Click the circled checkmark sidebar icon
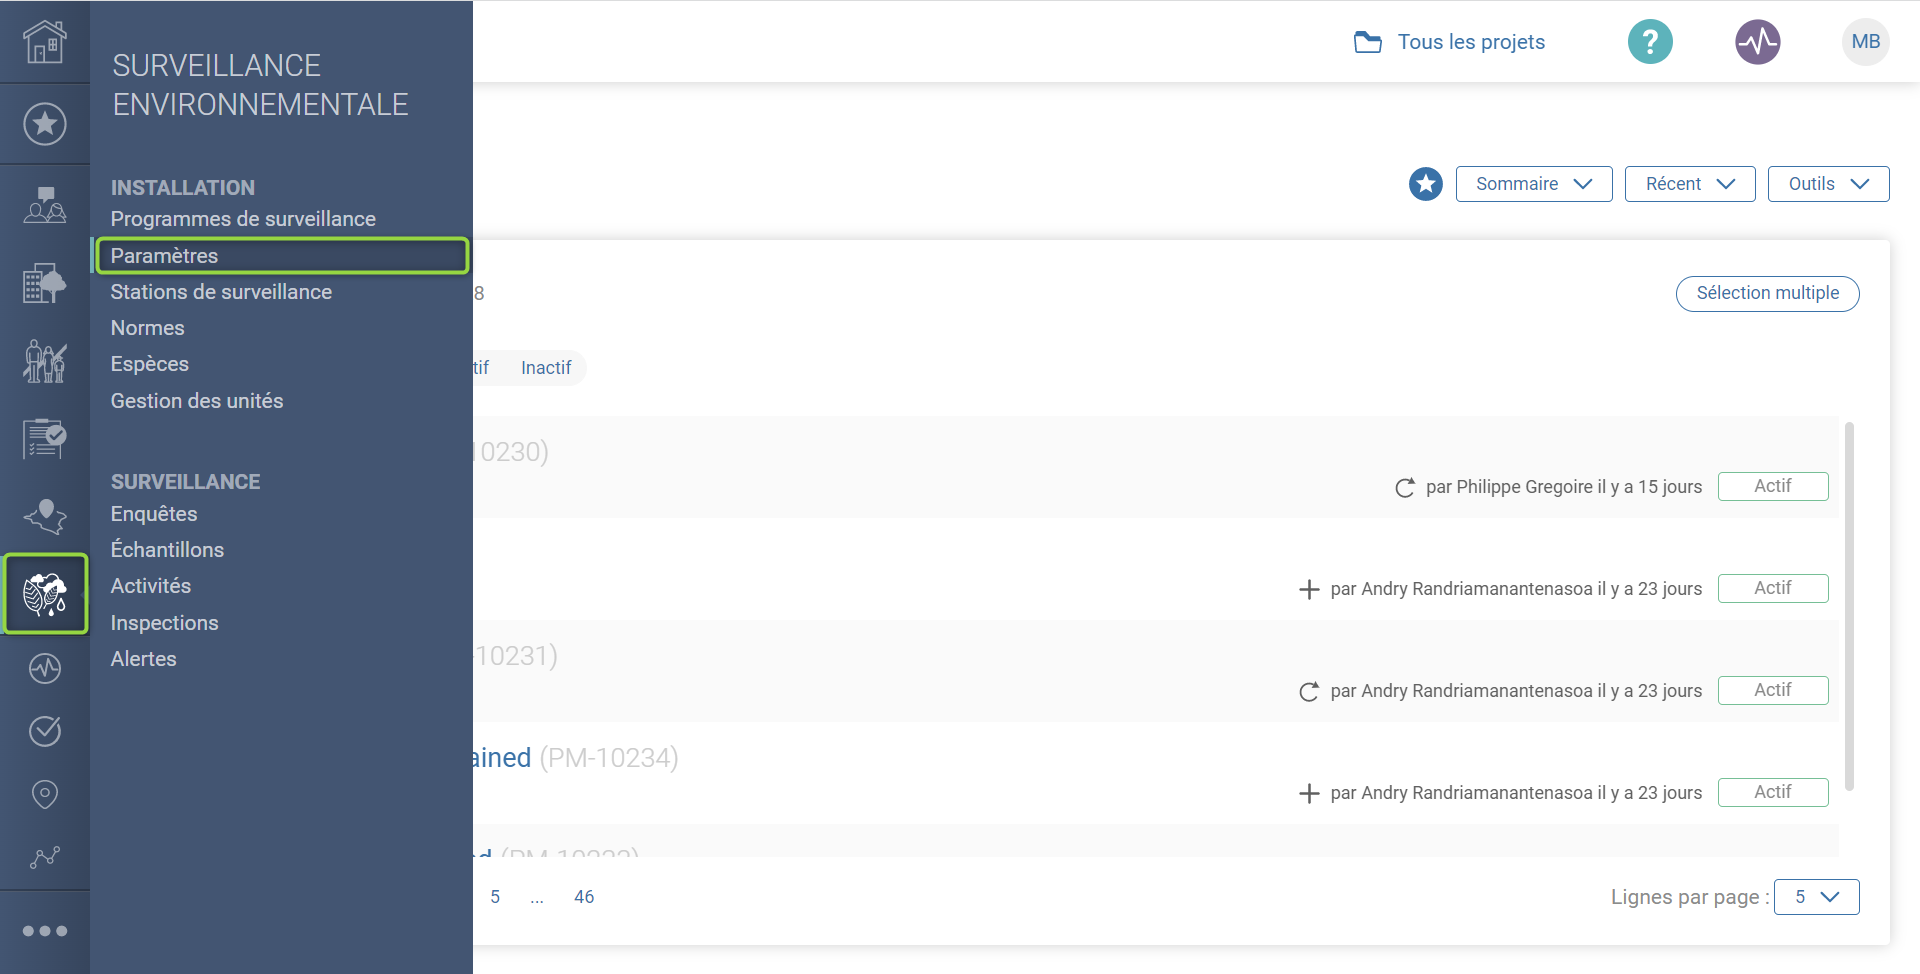 point(45,731)
